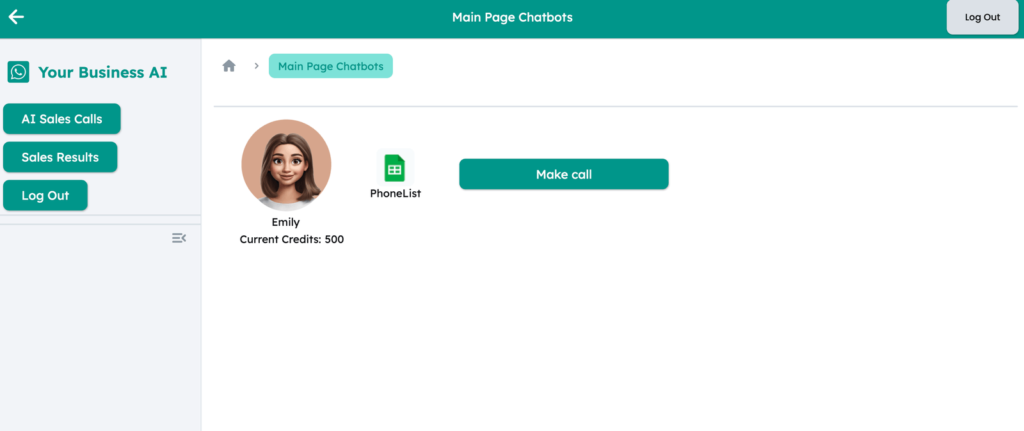Click the Current Credits: 500 text
Viewport: 1024px width, 431px height.
pyautogui.click(x=292, y=239)
